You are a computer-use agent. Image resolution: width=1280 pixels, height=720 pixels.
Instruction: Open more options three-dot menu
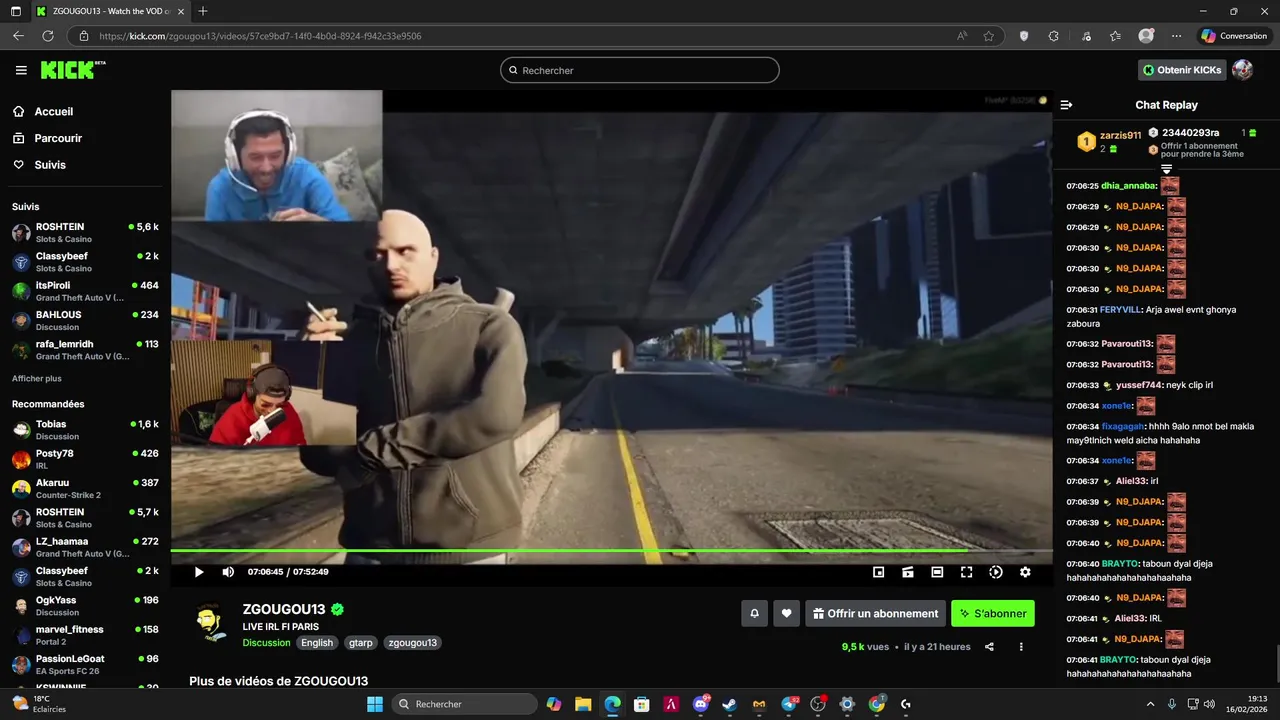click(1021, 647)
